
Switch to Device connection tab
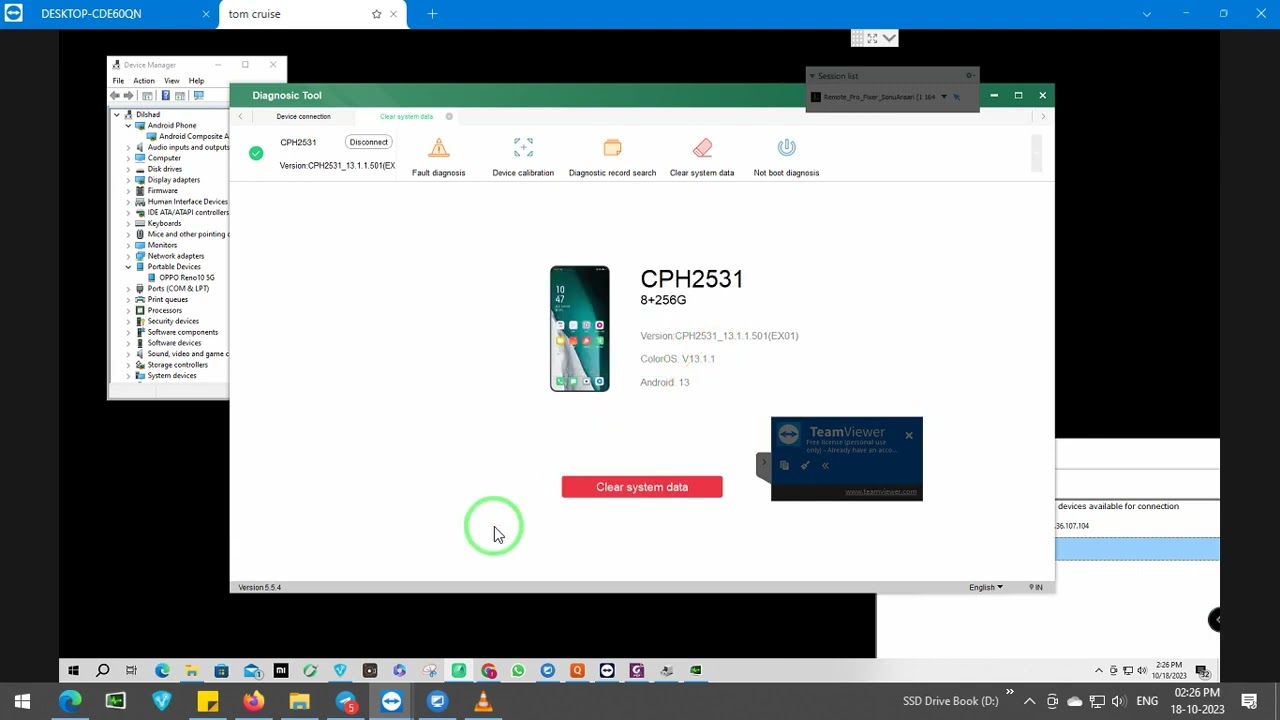(303, 116)
